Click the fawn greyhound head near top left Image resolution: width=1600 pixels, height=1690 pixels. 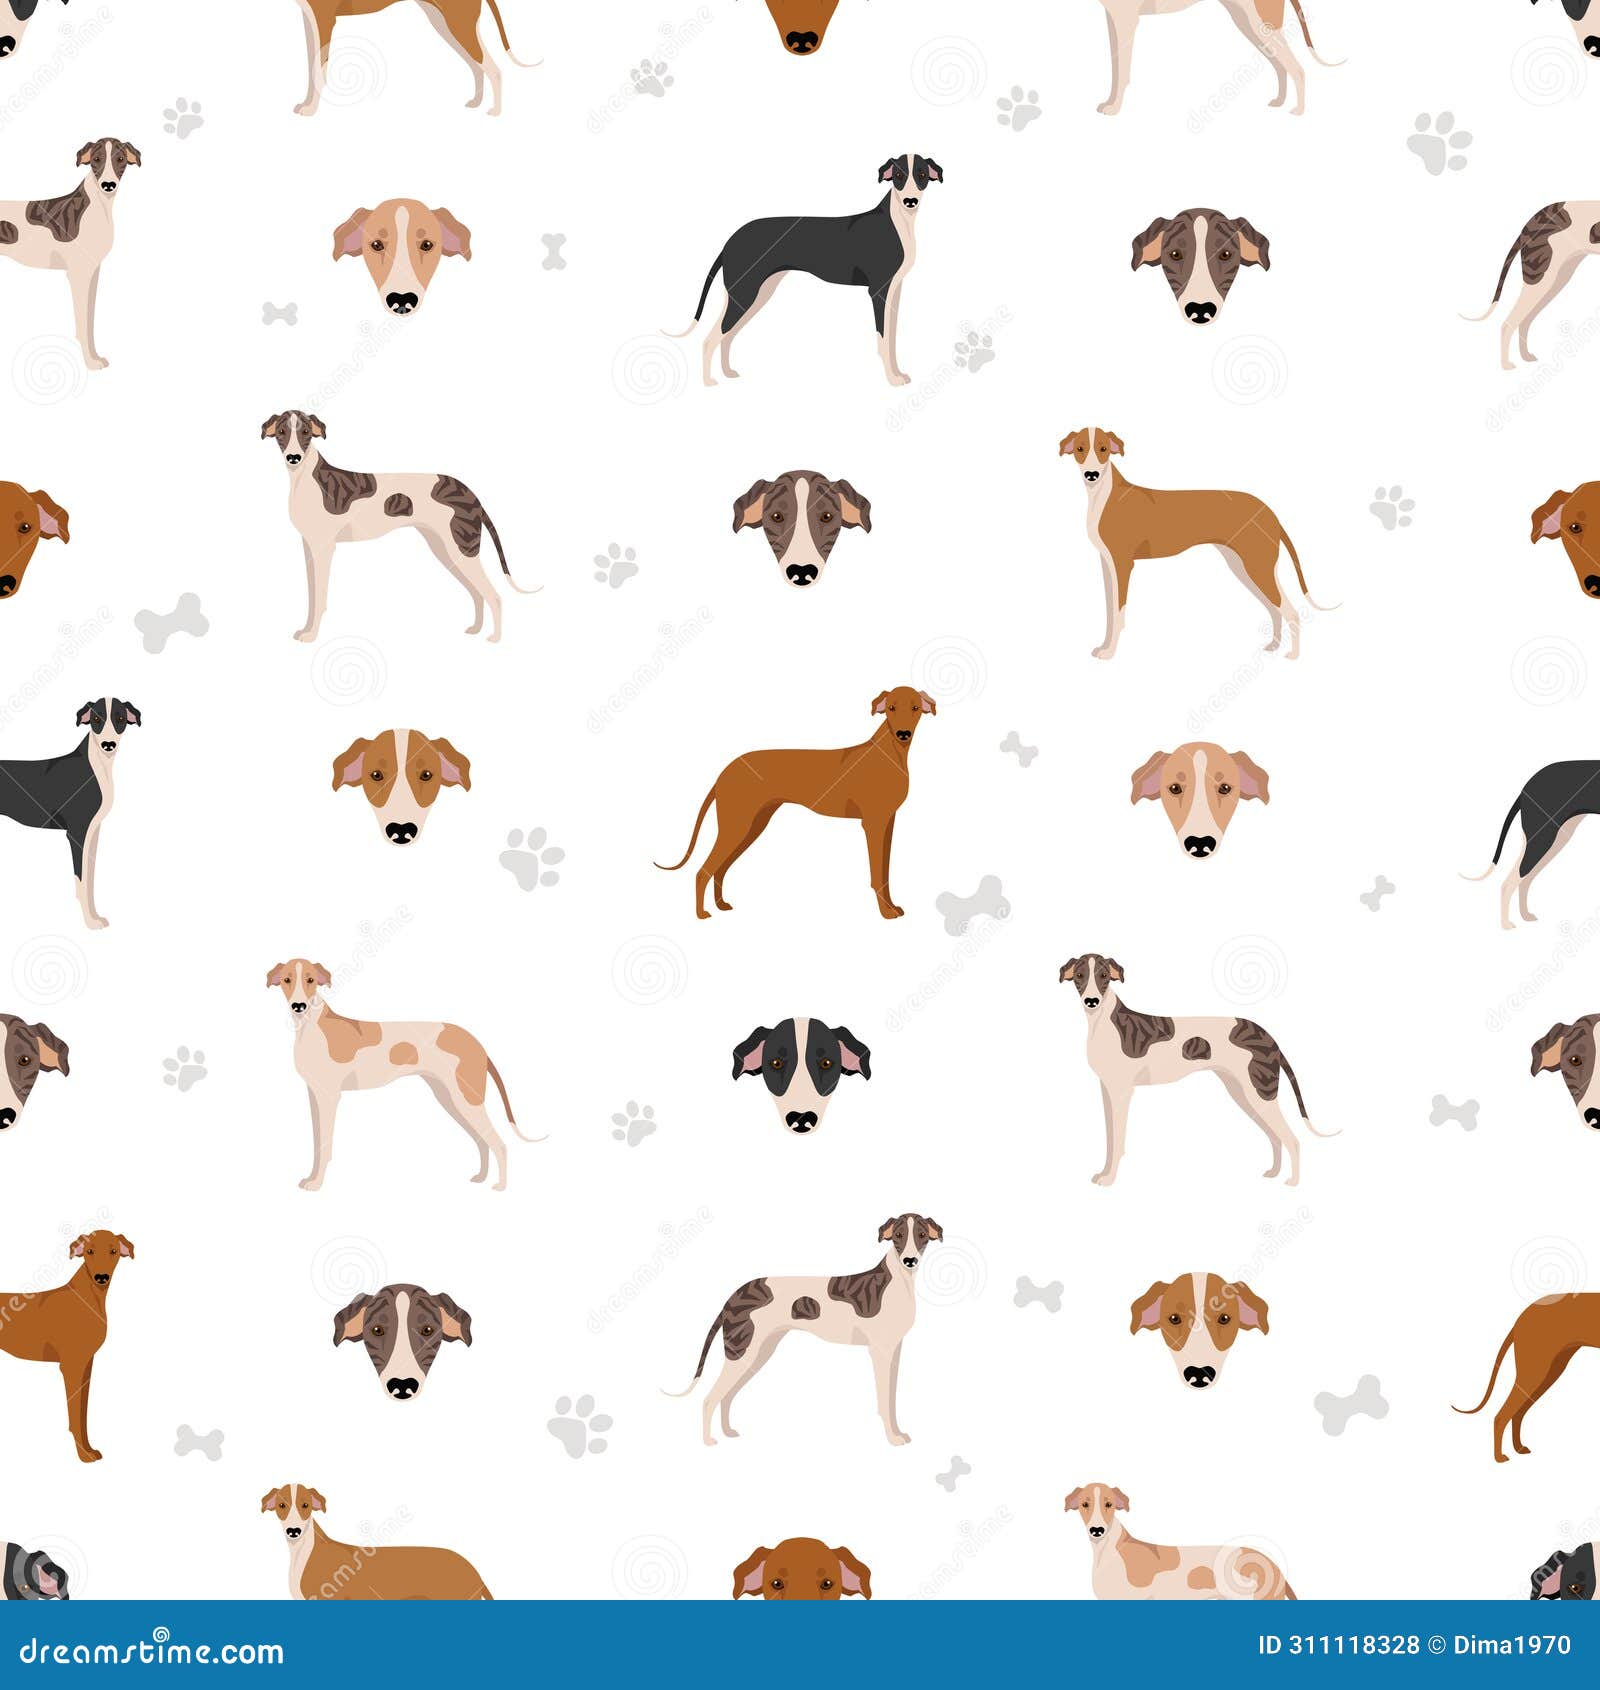pos(400,260)
